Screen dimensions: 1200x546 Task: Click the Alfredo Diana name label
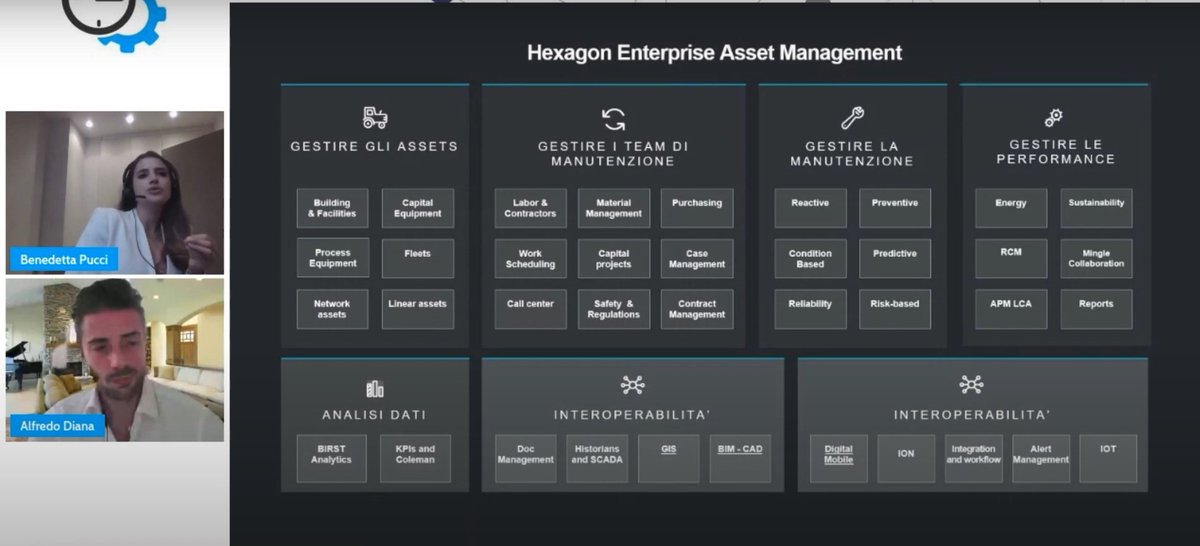(x=56, y=426)
